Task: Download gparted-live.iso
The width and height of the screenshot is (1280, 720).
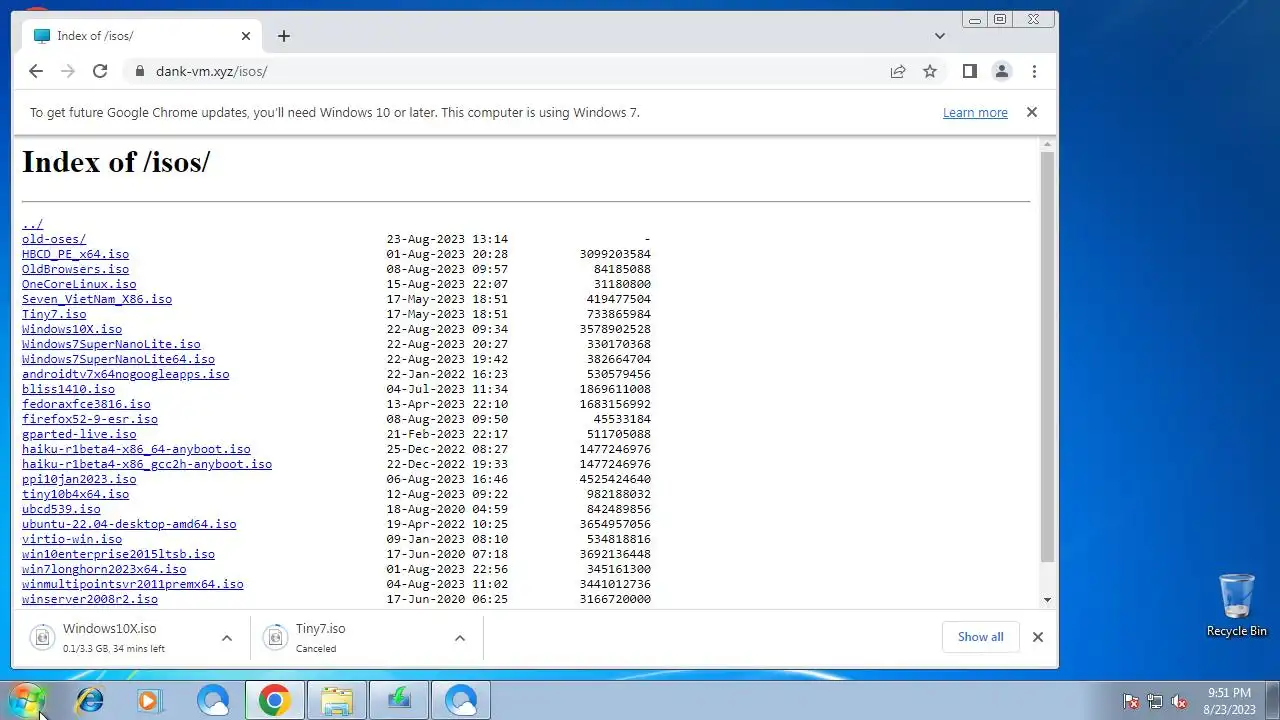Action: [79, 434]
